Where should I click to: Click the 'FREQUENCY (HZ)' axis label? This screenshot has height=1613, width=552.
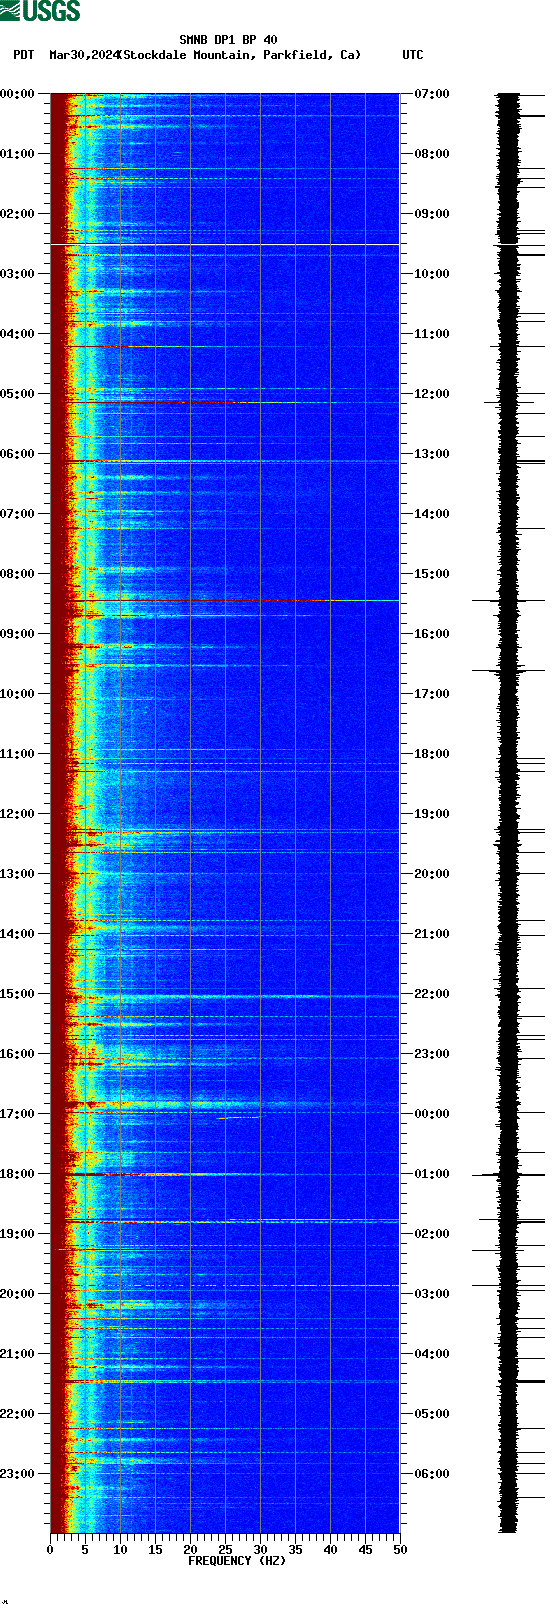(237, 1561)
